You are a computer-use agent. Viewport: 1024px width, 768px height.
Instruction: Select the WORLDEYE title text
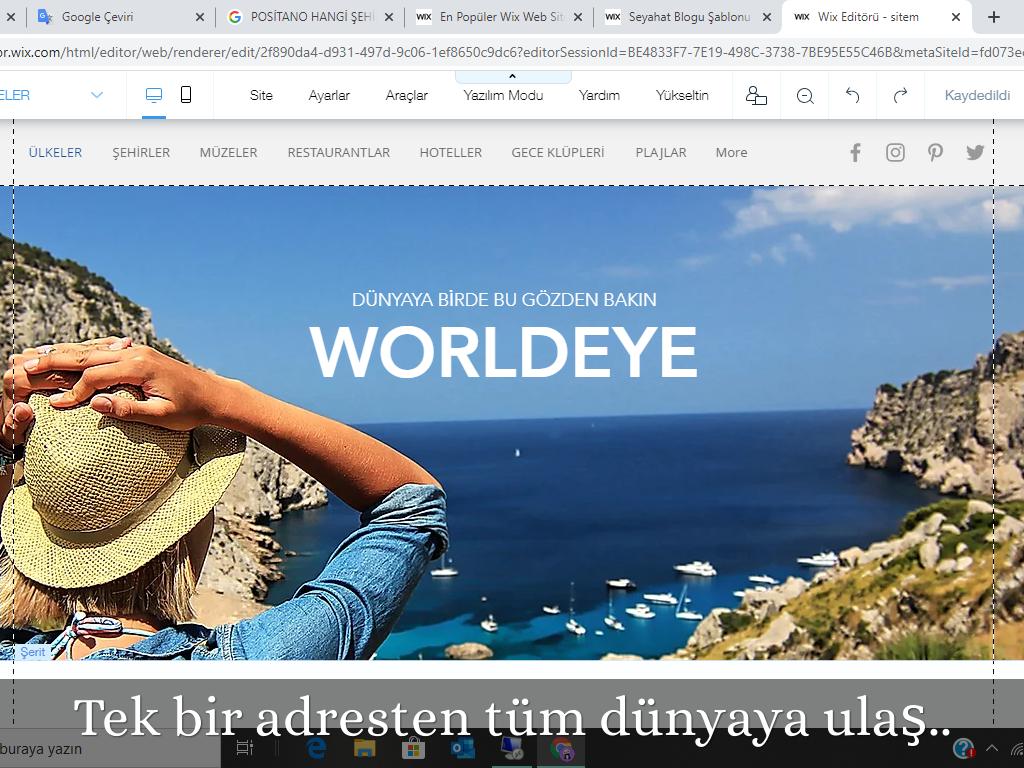point(503,352)
